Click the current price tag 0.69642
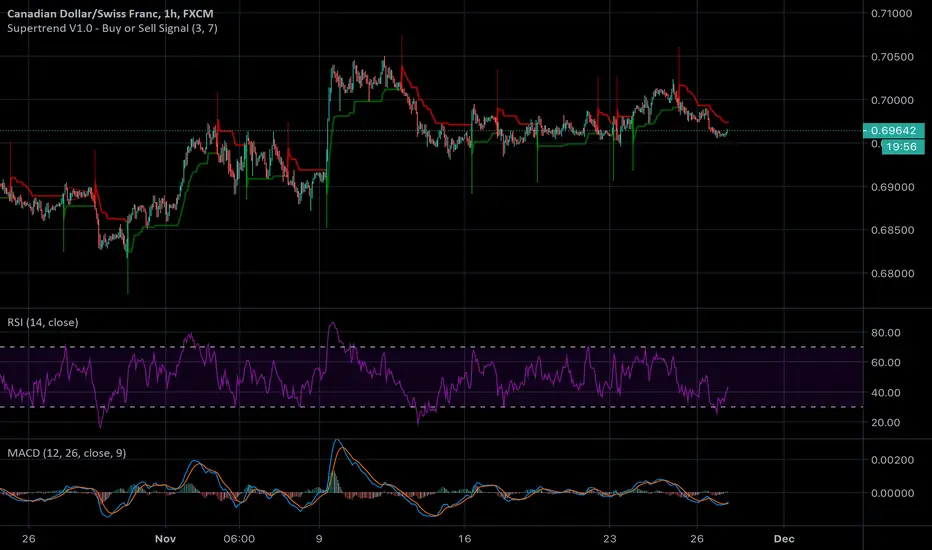This screenshot has height=550, width=932. 893,130
